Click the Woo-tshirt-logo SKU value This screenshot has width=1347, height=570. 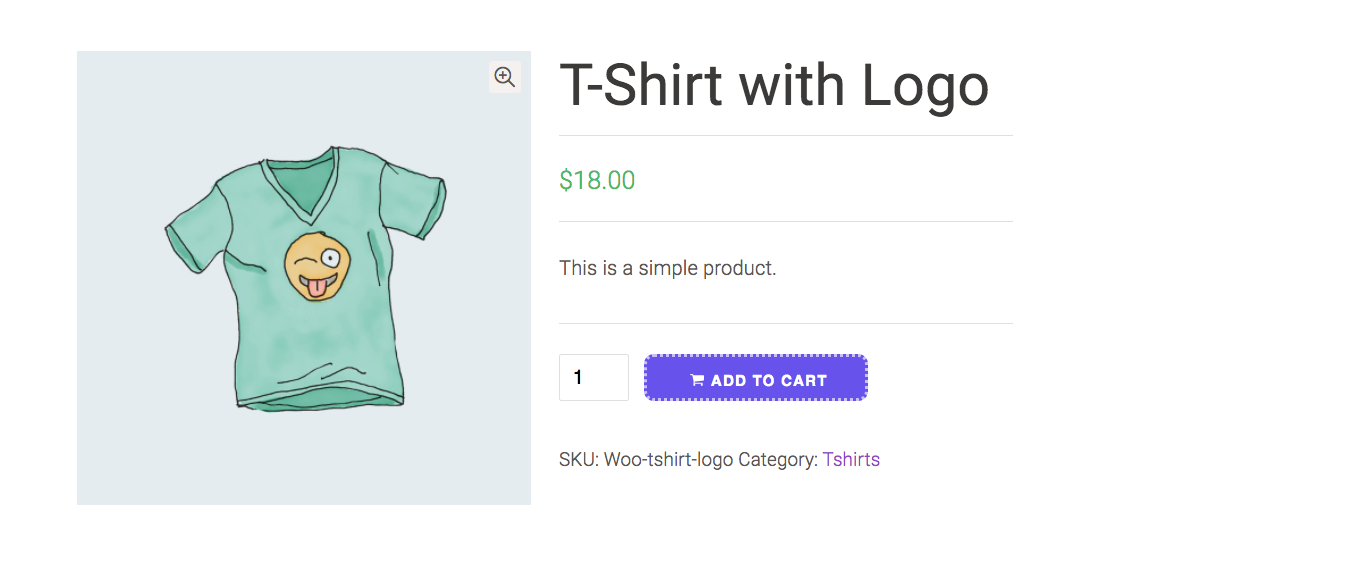pyautogui.click(x=668, y=460)
